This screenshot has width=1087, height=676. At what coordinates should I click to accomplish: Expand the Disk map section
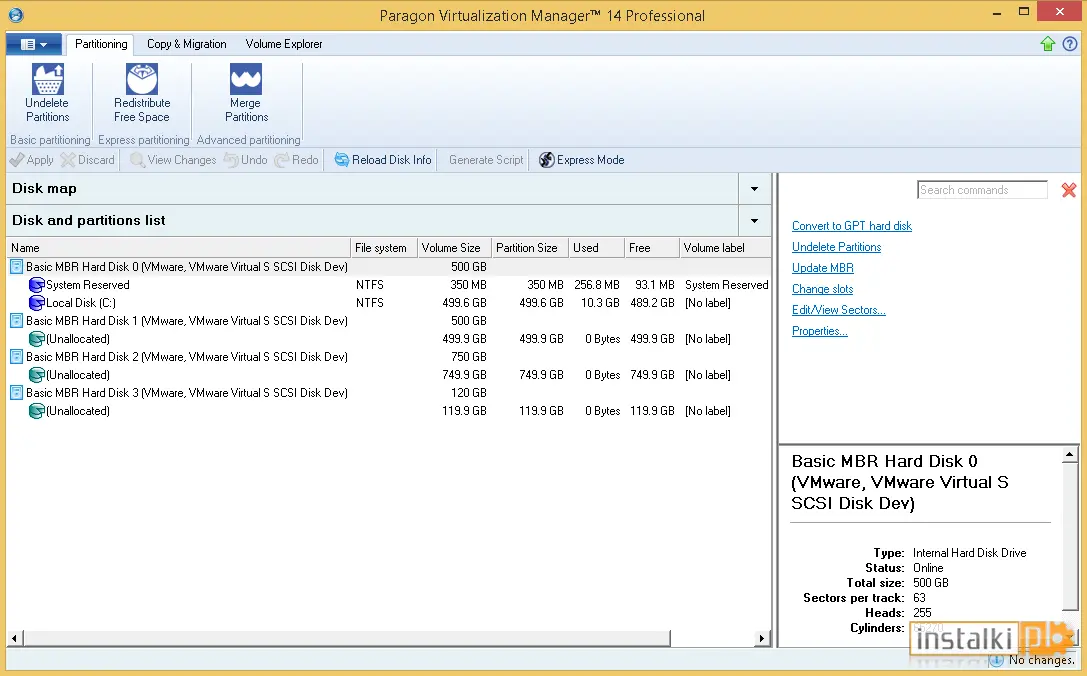coord(754,189)
